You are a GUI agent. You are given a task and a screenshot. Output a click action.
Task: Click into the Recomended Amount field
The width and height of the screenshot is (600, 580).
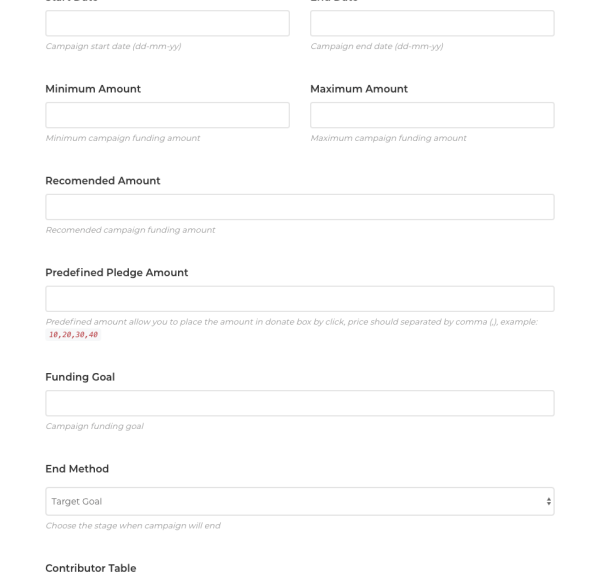tap(300, 207)
